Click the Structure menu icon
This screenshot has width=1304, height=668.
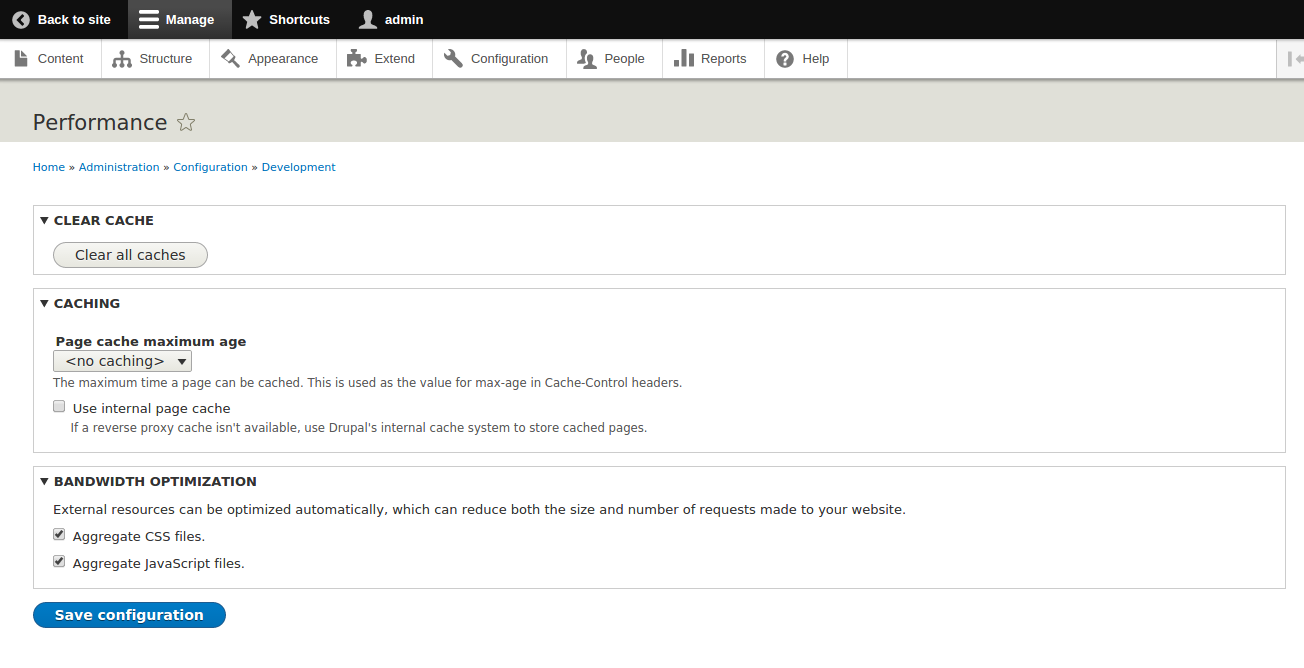[122, 58]
